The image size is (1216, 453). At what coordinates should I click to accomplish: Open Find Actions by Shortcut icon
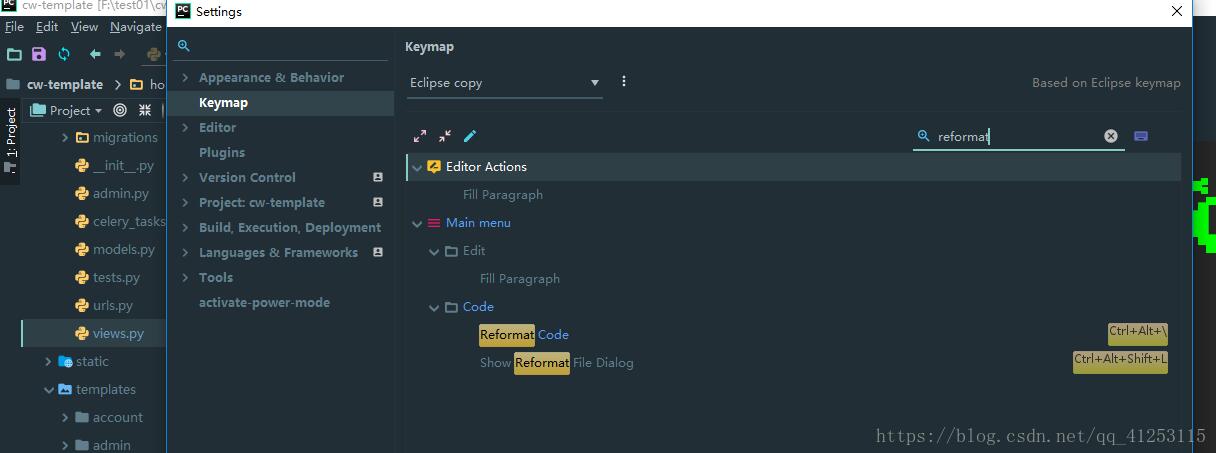click(x=1141, y=136)
